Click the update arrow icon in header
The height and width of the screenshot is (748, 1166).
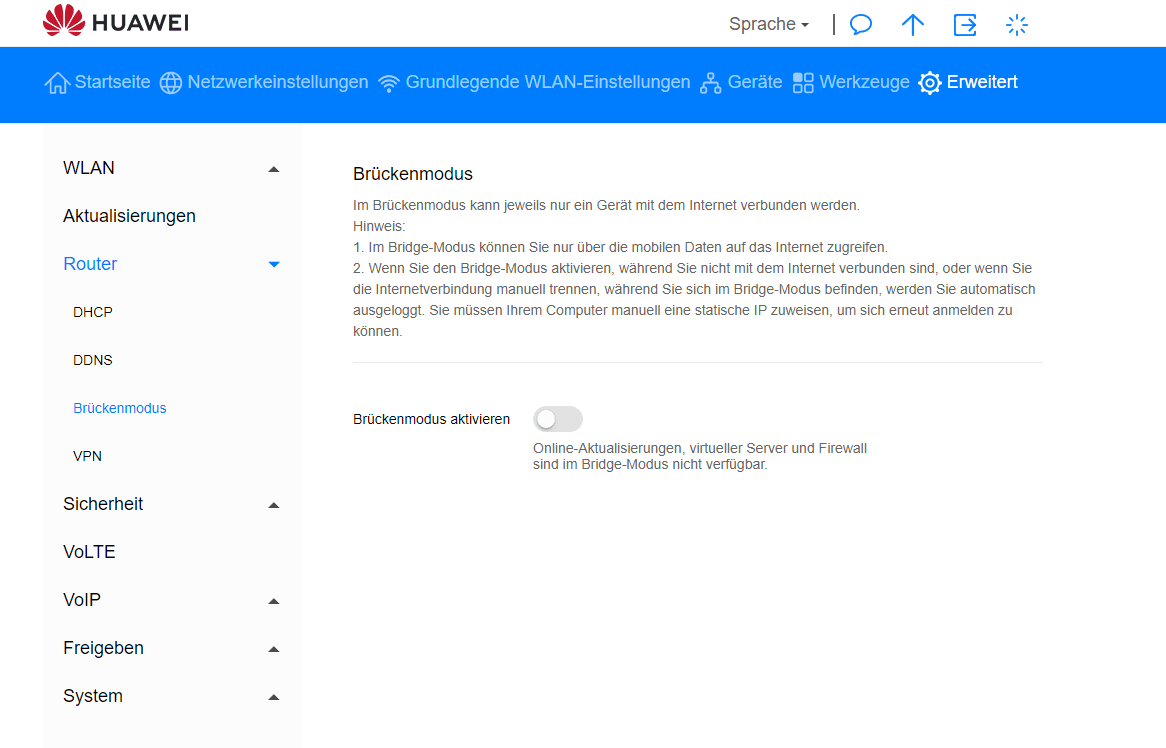coord(912,25)
